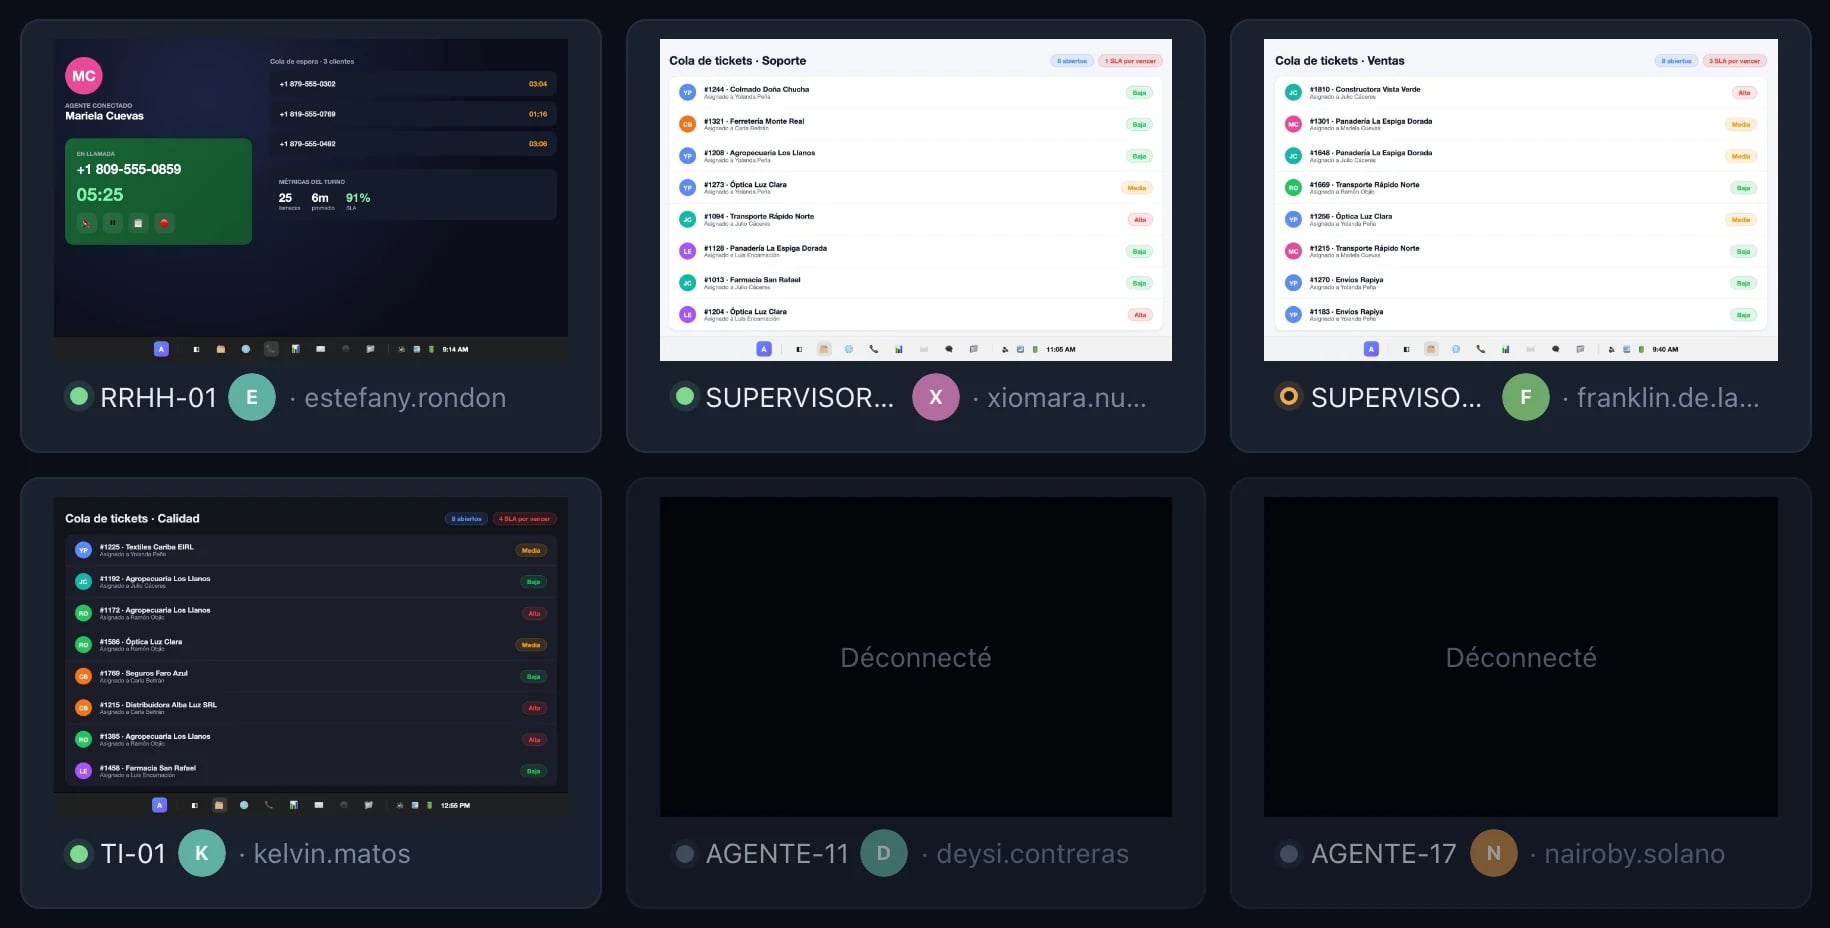Click the grey offline dot beside AGENTE-11
Viewport: 1830px width, 928px height.
click(x=685, y=854)
